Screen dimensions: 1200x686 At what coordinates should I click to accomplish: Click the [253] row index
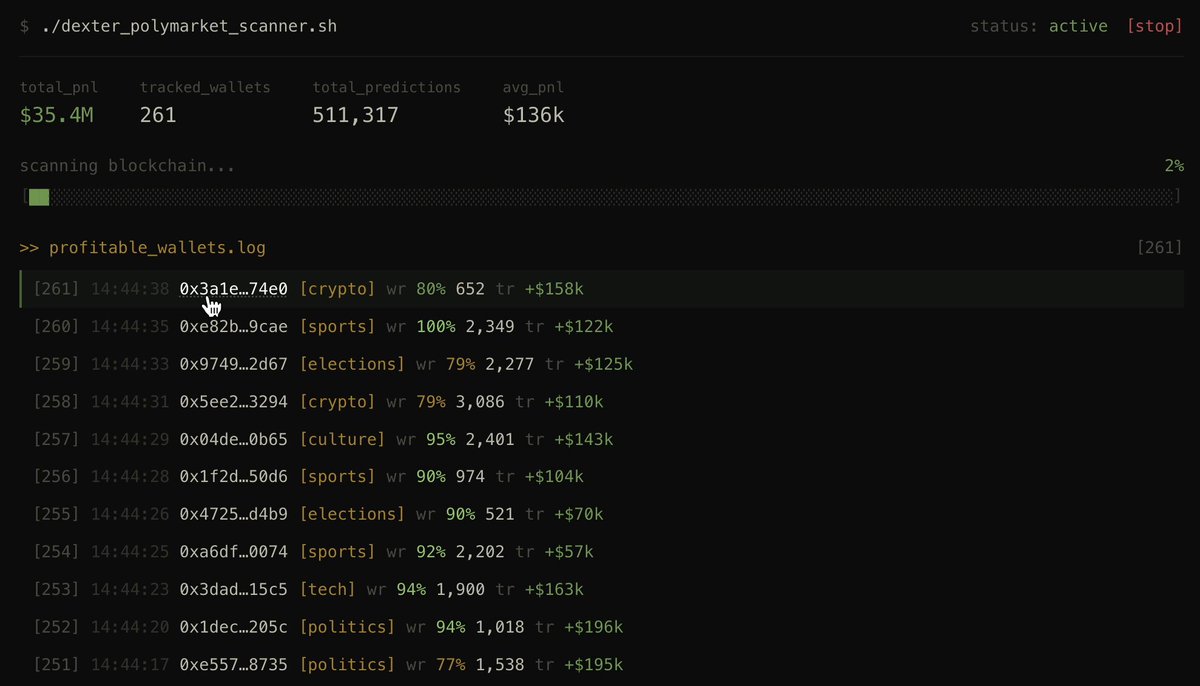coord(57,589)
